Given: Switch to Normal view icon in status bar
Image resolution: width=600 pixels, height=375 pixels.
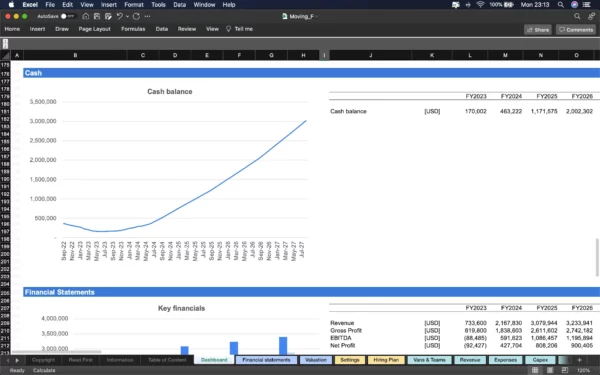Looking at the screenshot, I should pyautogui.click(x=535, y=370).
